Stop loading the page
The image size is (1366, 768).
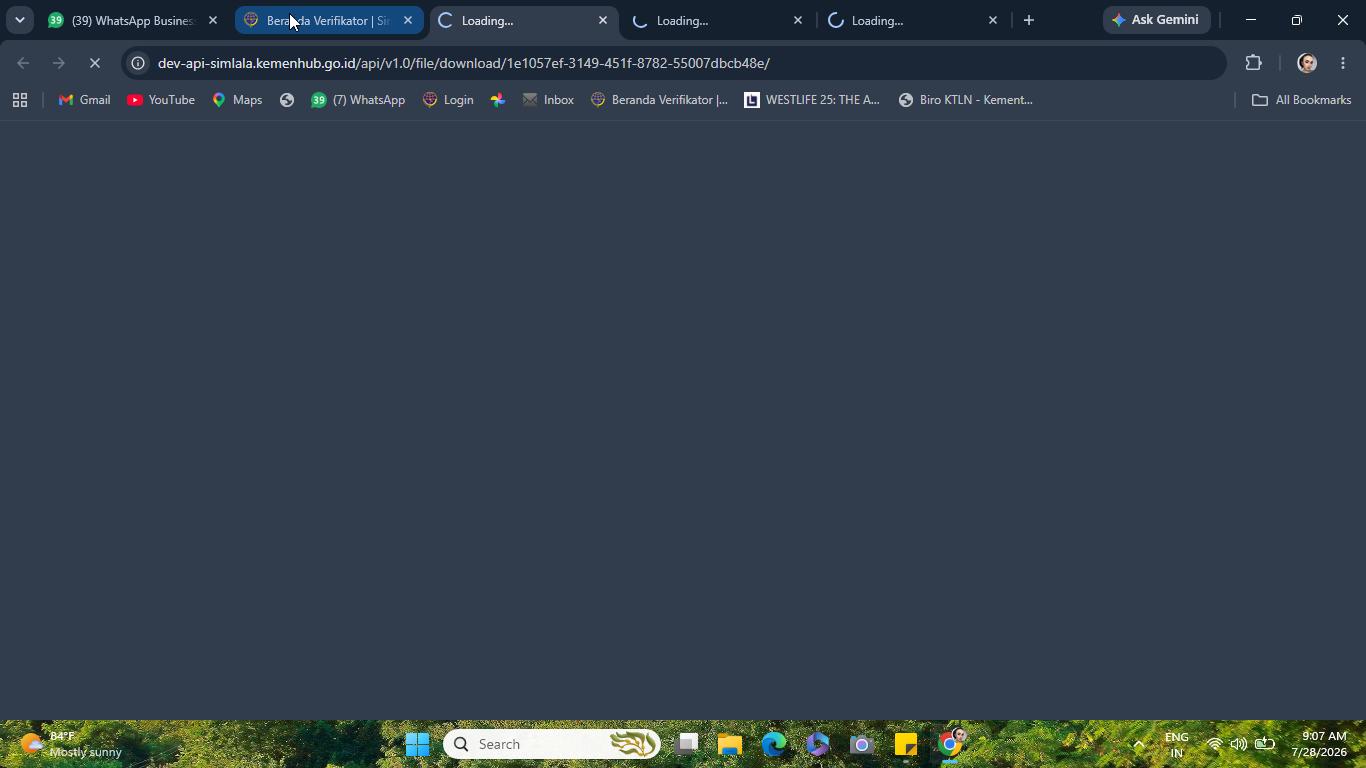coord(95,63)
